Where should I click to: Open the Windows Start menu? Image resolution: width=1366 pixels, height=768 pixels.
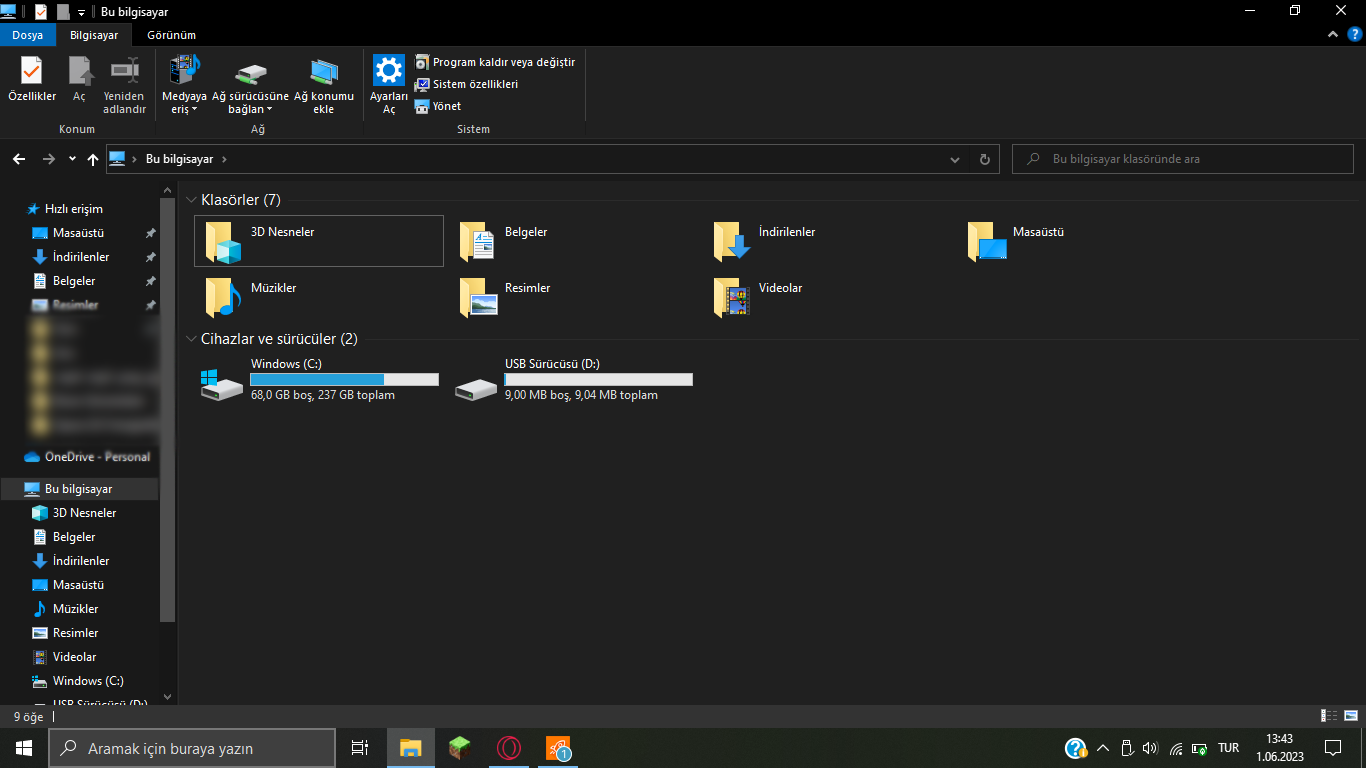[x=24, y=748]
